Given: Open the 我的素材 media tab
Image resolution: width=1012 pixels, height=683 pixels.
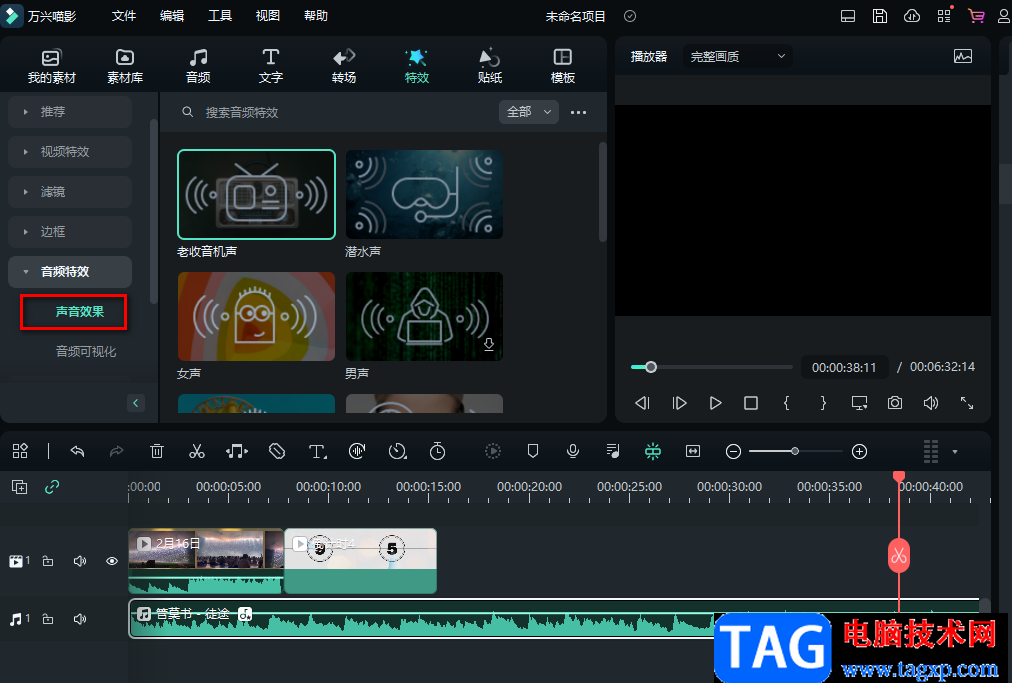Looking at the screenshot, I should [52, 66].
